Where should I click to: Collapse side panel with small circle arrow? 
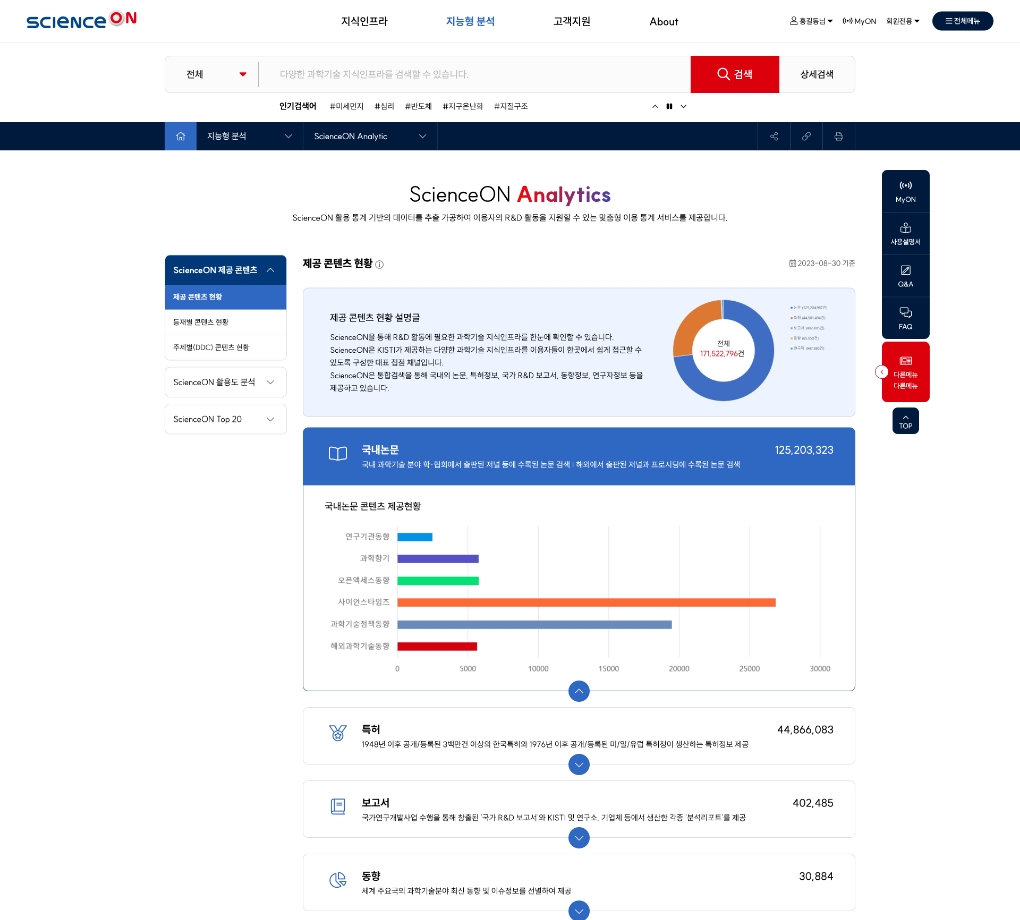tap(881, 372)
